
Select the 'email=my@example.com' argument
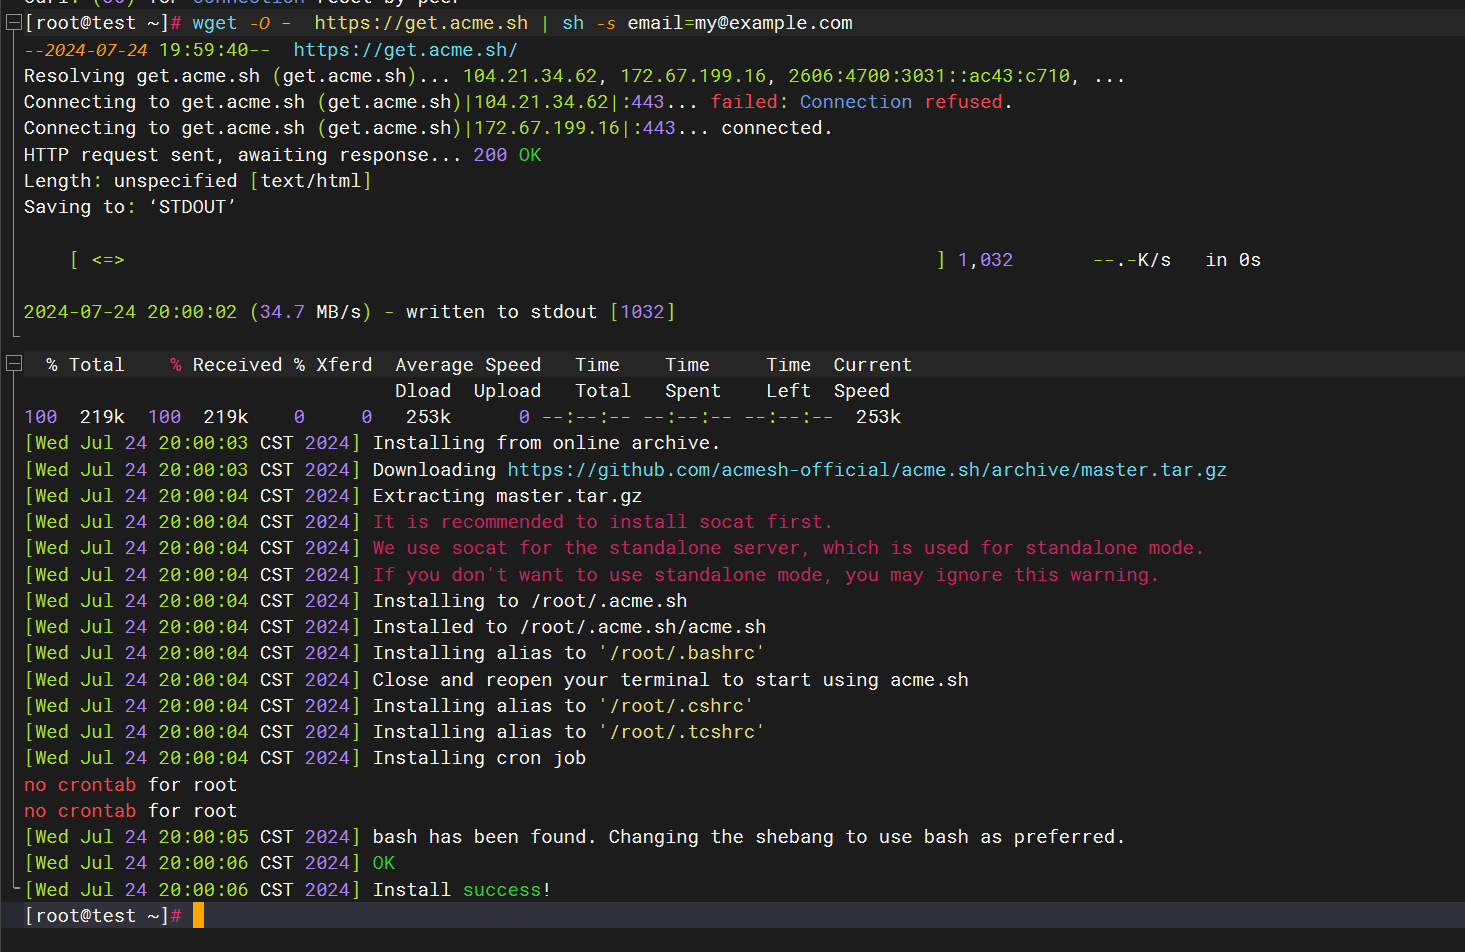click(x=740, y=23)
